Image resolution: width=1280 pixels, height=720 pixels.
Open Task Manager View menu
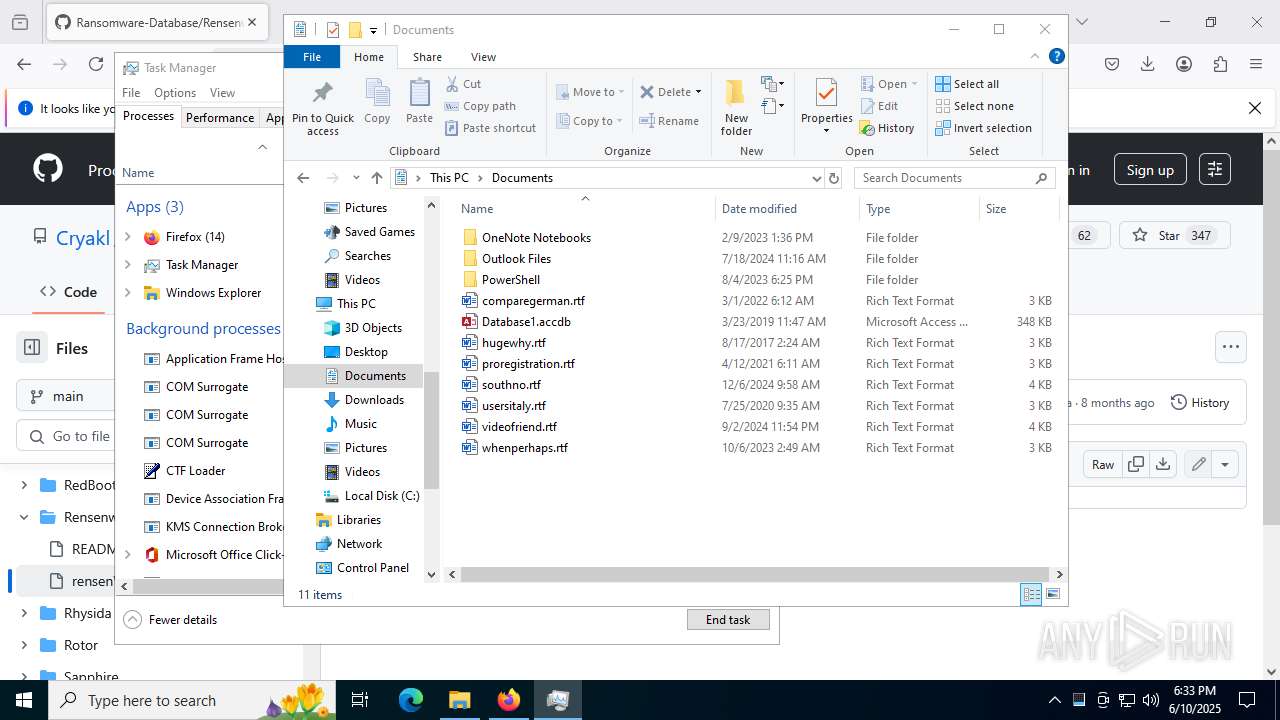pos(222,93)
